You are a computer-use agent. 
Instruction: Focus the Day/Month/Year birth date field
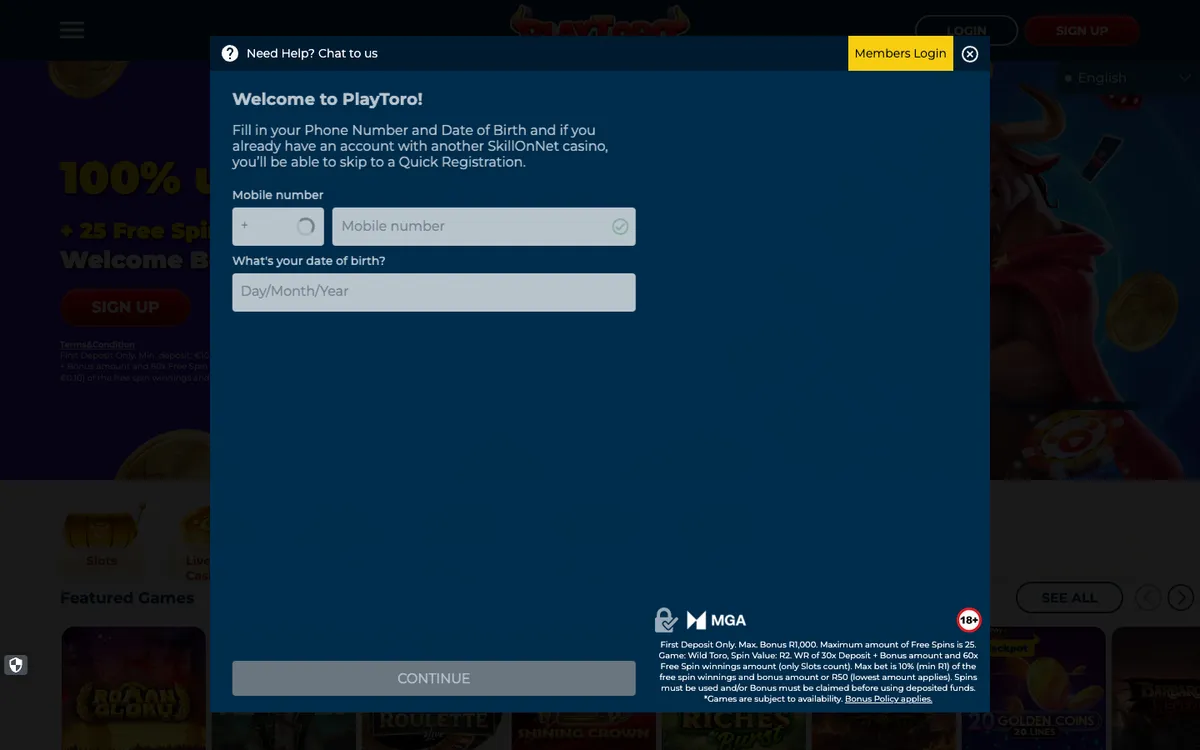[434, 292]
